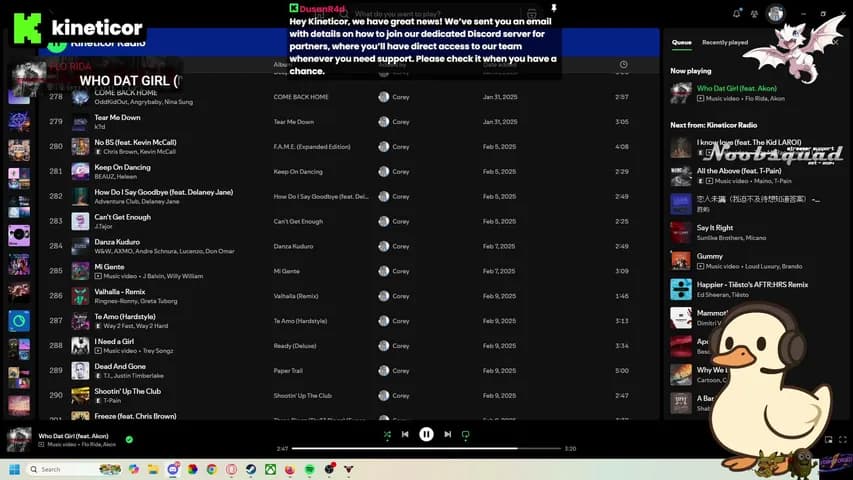Pause the currently playing song

pos(426,434)
